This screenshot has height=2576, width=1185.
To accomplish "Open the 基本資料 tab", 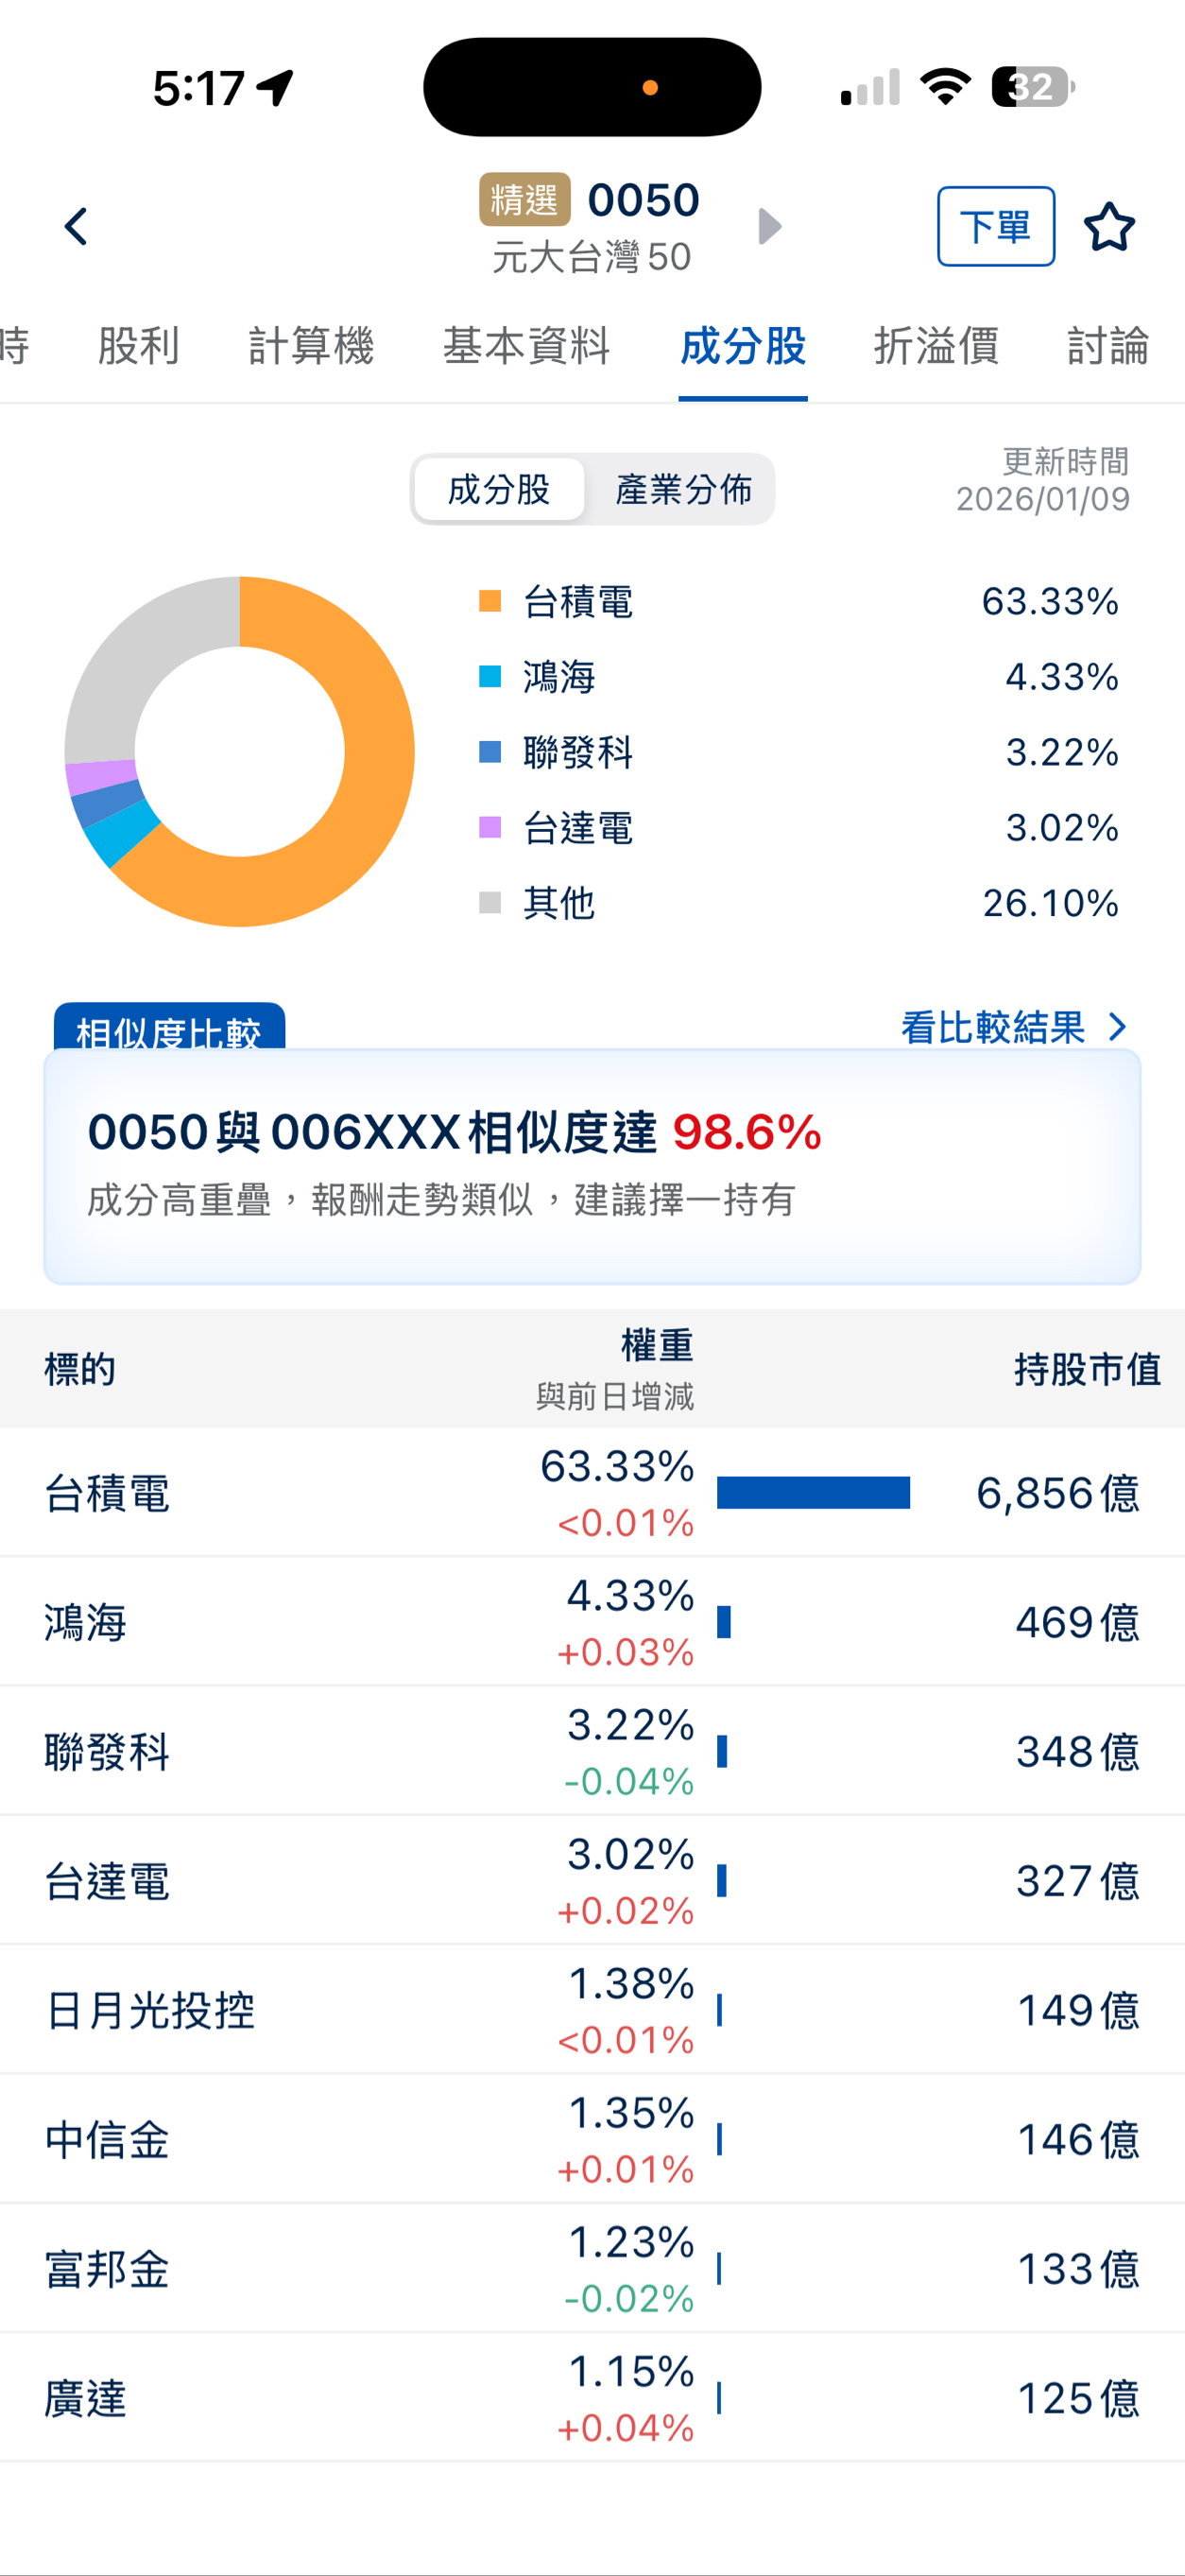I will tap(526, 346).
